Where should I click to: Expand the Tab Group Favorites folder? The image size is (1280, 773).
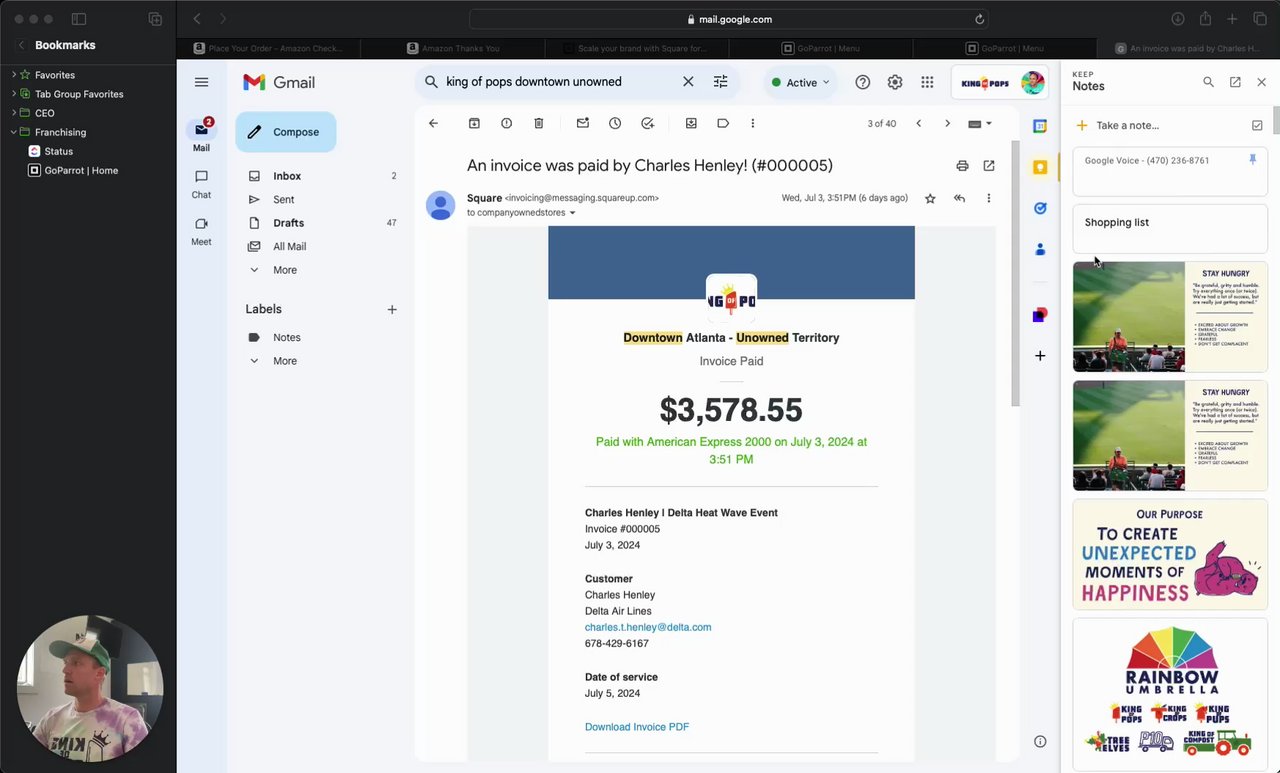click(13, 94)
